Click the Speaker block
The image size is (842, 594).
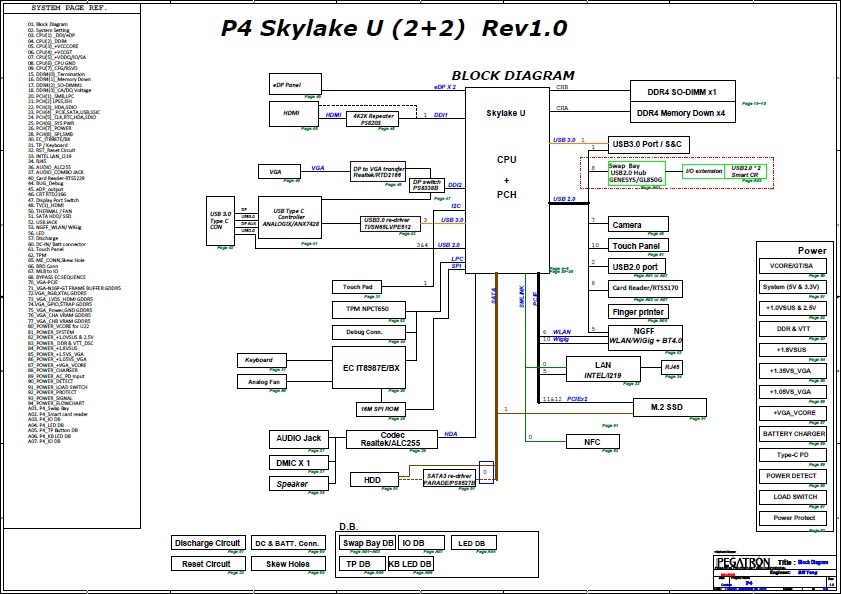[x=299, y=484]
